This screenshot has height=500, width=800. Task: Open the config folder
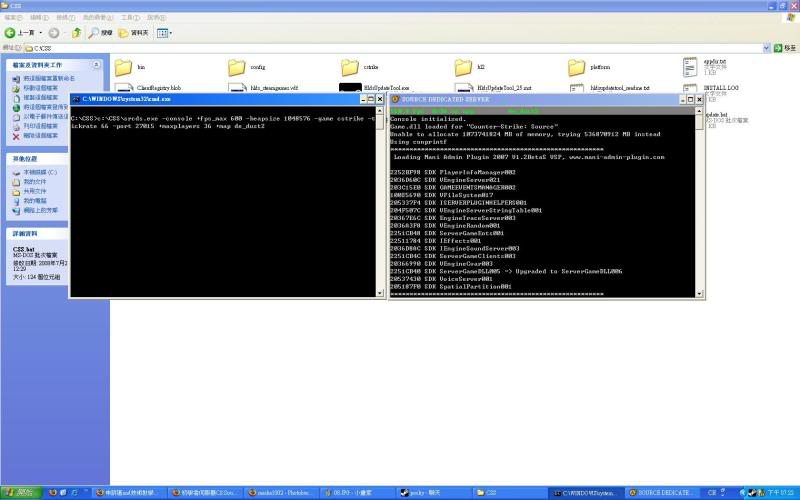click(237, 68)
